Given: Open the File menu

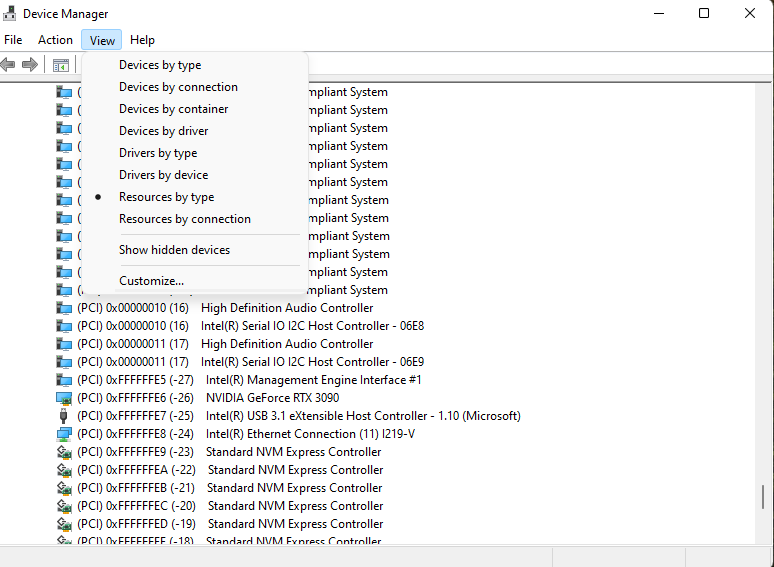Looking at the screenshot, I should pos(13,40).
